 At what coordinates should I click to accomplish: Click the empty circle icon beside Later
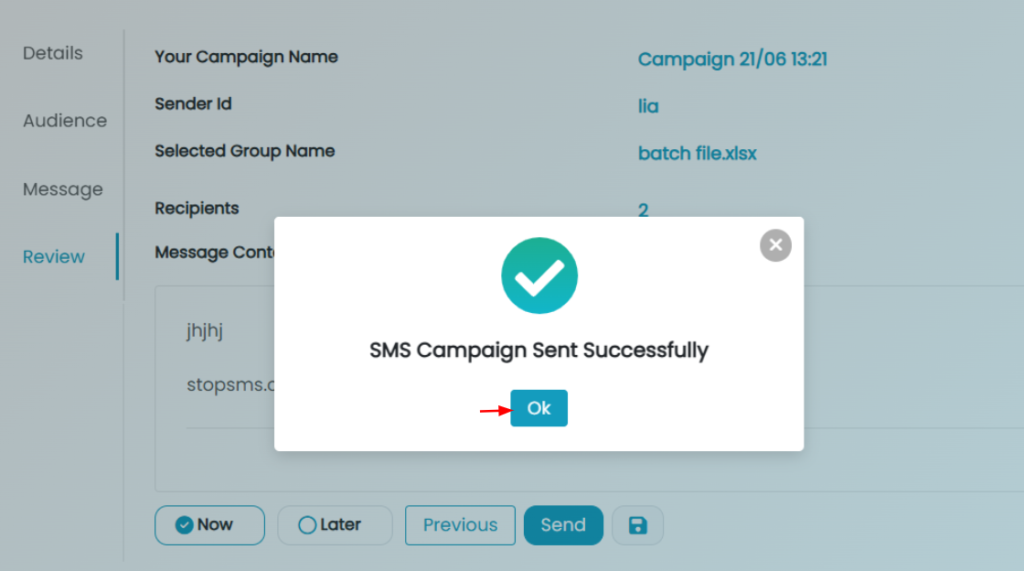[307, 525]
